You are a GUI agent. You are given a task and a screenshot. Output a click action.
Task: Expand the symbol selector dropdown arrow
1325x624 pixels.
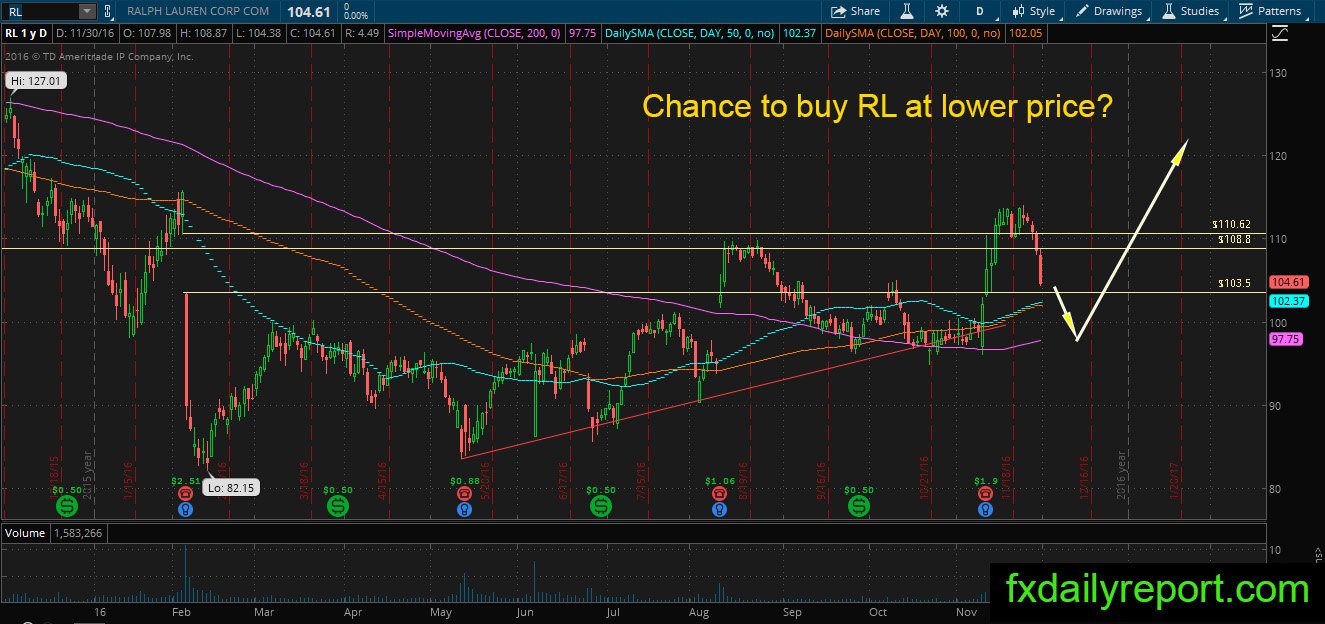[x=86, y=11]
